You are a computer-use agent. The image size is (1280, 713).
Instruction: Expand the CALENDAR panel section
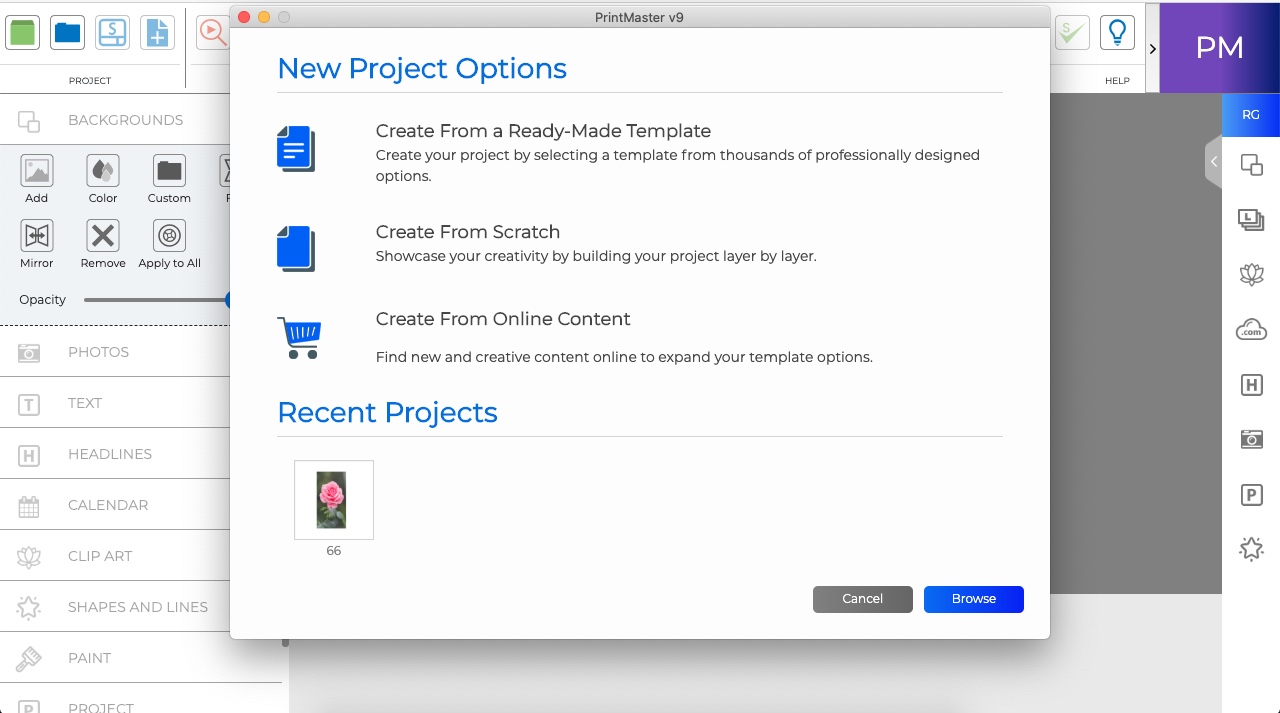coord(115,505)
